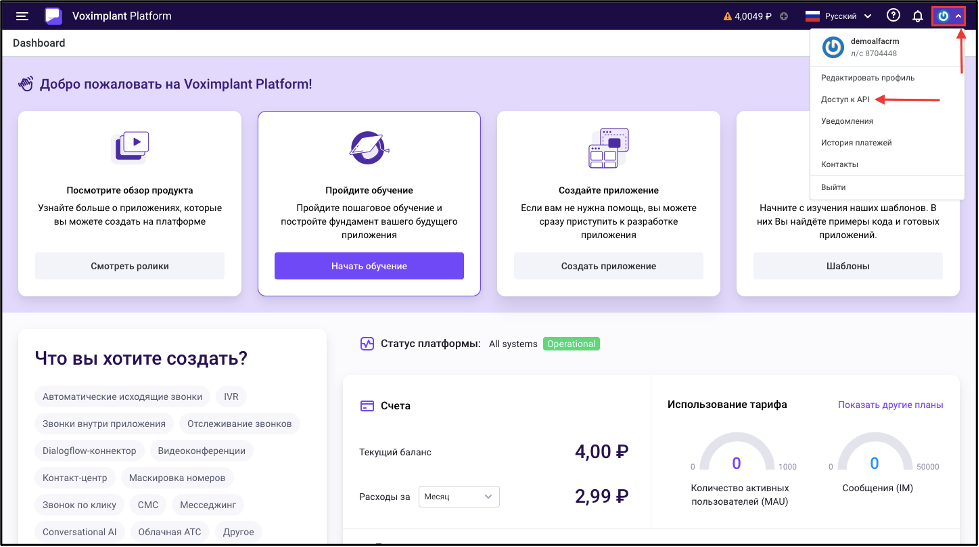Click the Пройдите обучение card heading
Image resolution: width=979 pixels, height=547 pixels.
[x=369, y=190]
